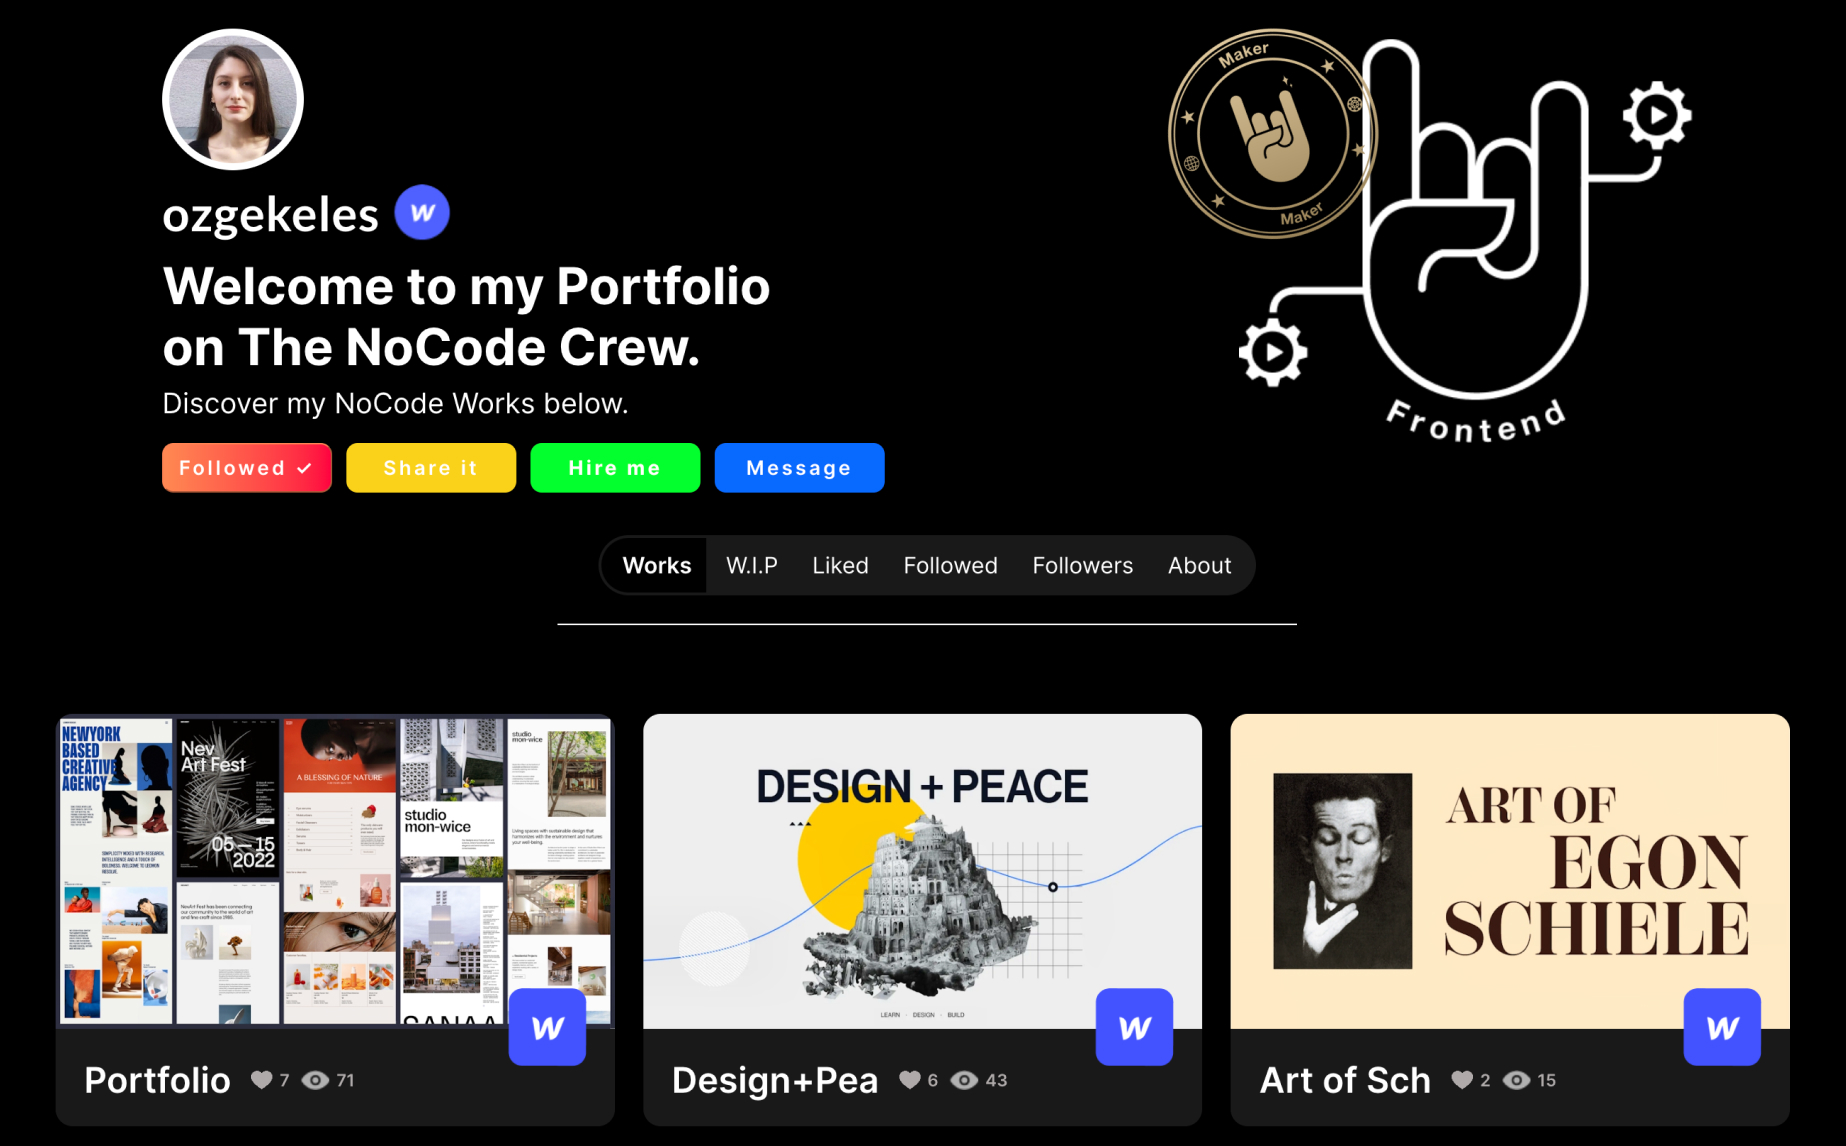This screenshot has height=1146, width=1846.
Task: Open the About tab
Action: coord(1200,565)
